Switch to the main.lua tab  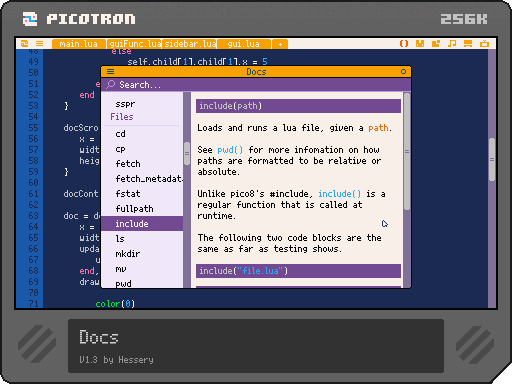[79, 44]
